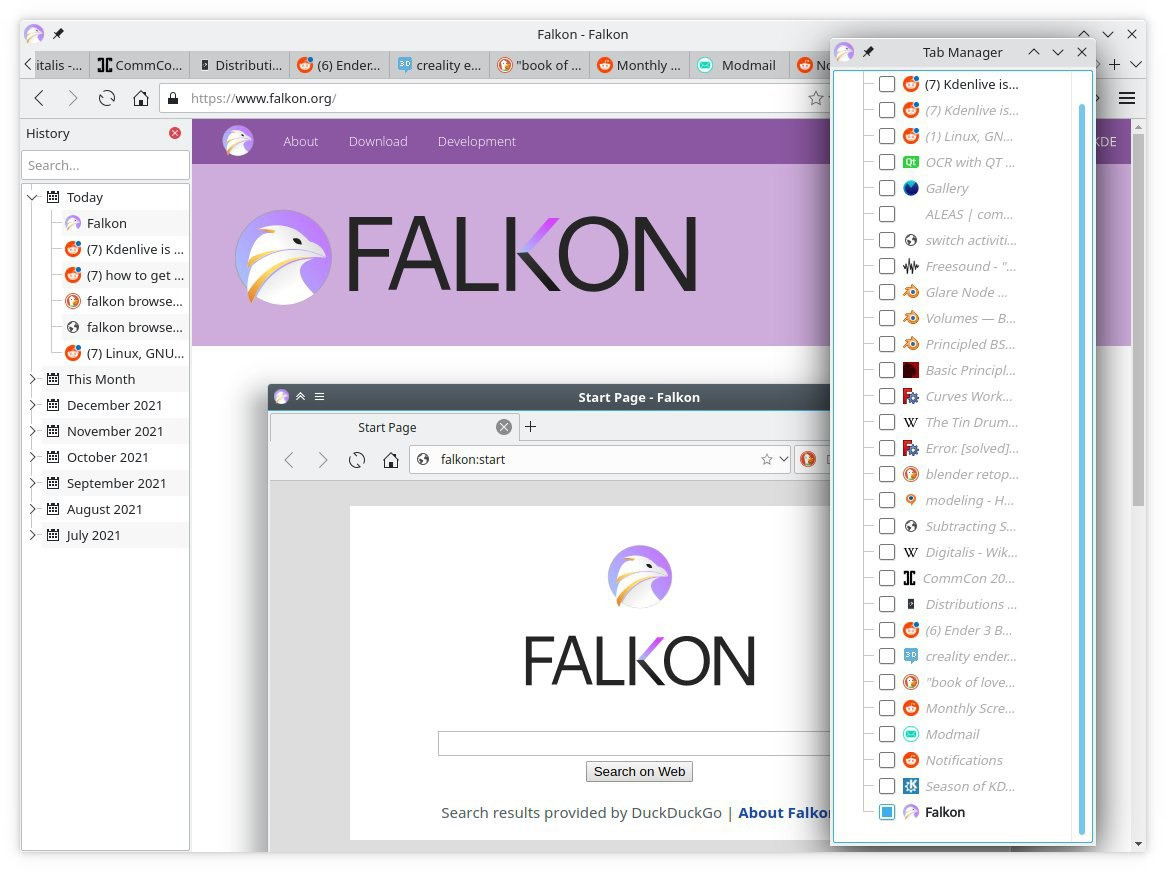The width and height of the screenshot is (1166, 872).
Task: Tick the Modmail tab checkbox
Action: pos(887,734)
